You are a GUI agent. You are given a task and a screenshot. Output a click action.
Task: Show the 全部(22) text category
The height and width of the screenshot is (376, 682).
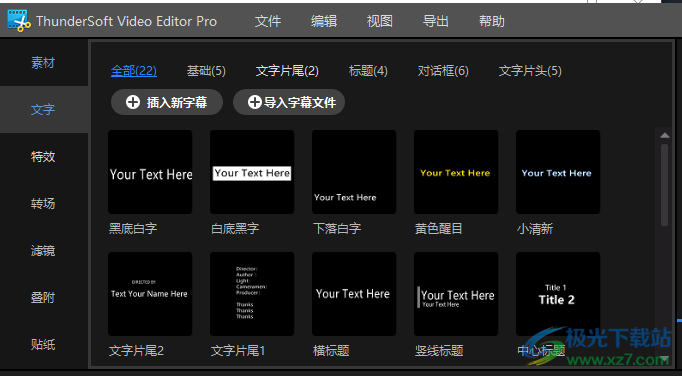[134, 71]
